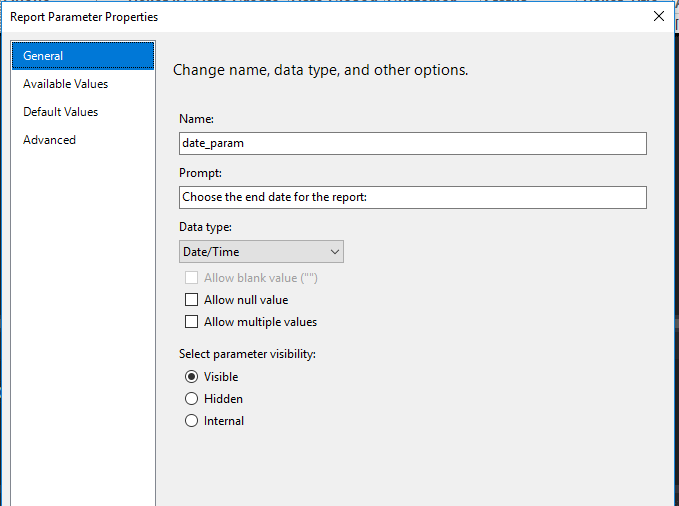Tick the Allow multiple values checkbox
The height and width of the screenshot is (506, 679).
(192, 322)
